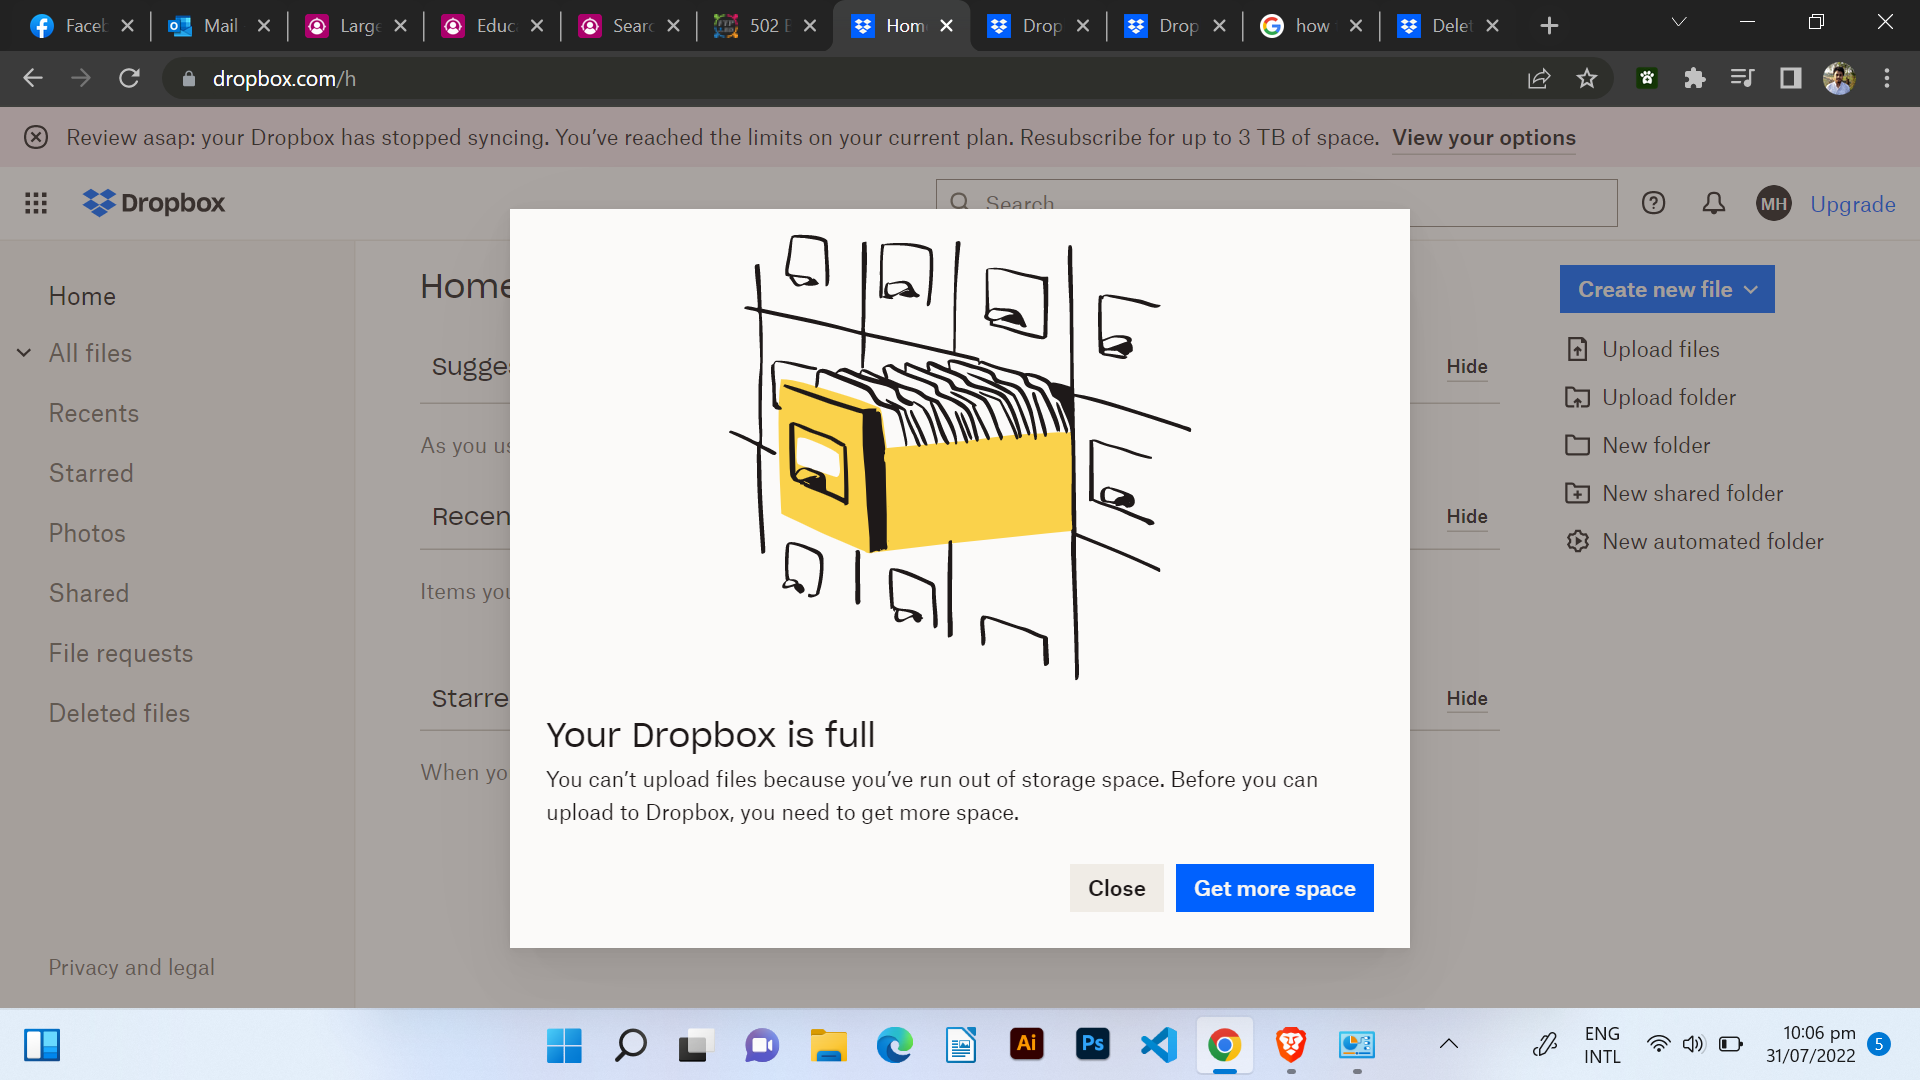Open the Deleted files sidebar item
Viewport: 1920px width, 1080px height.
click(119, 713)
